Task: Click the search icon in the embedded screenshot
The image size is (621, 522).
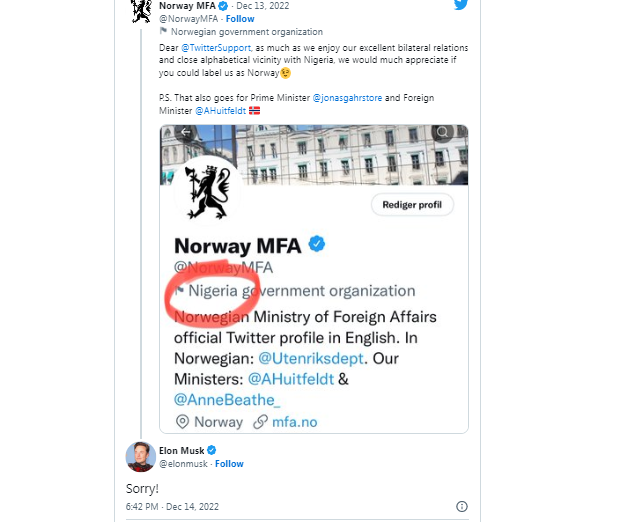Action: 442,132
